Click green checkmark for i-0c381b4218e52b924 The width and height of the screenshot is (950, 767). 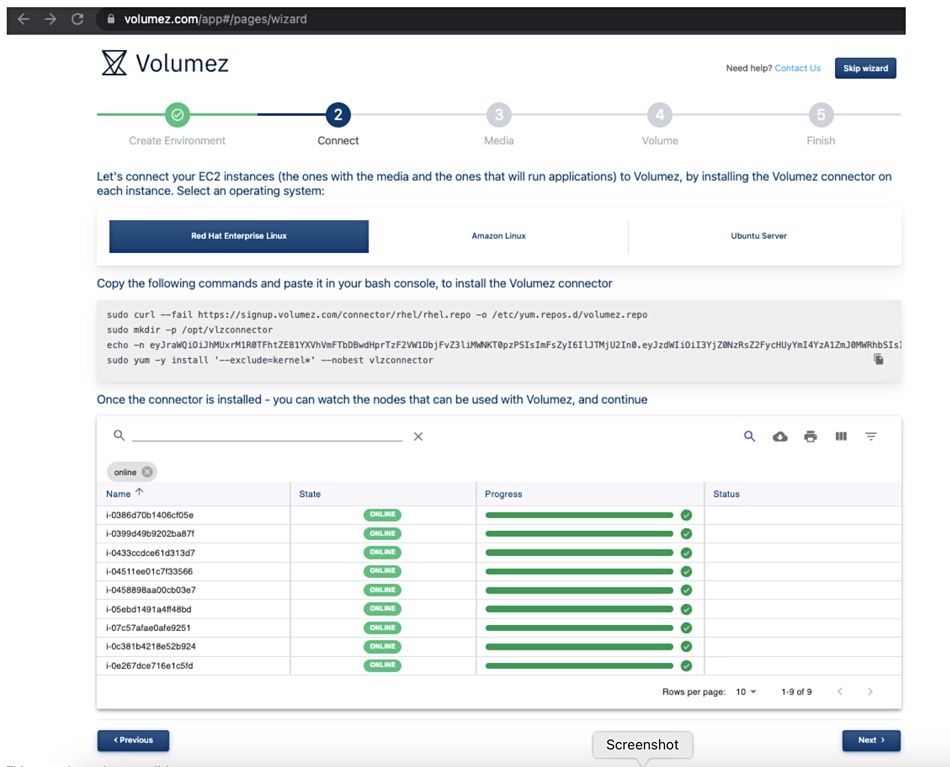point(686,646)
